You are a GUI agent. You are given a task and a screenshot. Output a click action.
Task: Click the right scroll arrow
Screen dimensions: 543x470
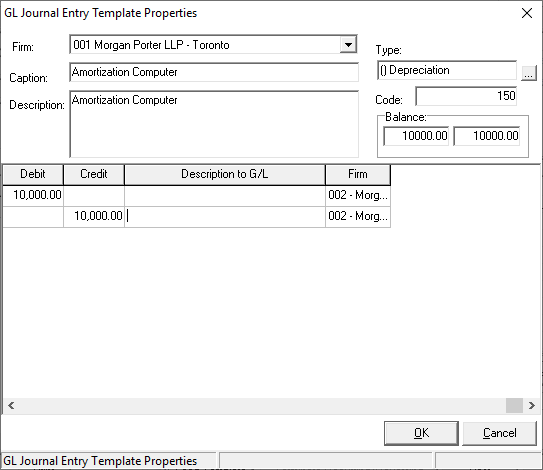click(x=532, y=405)
